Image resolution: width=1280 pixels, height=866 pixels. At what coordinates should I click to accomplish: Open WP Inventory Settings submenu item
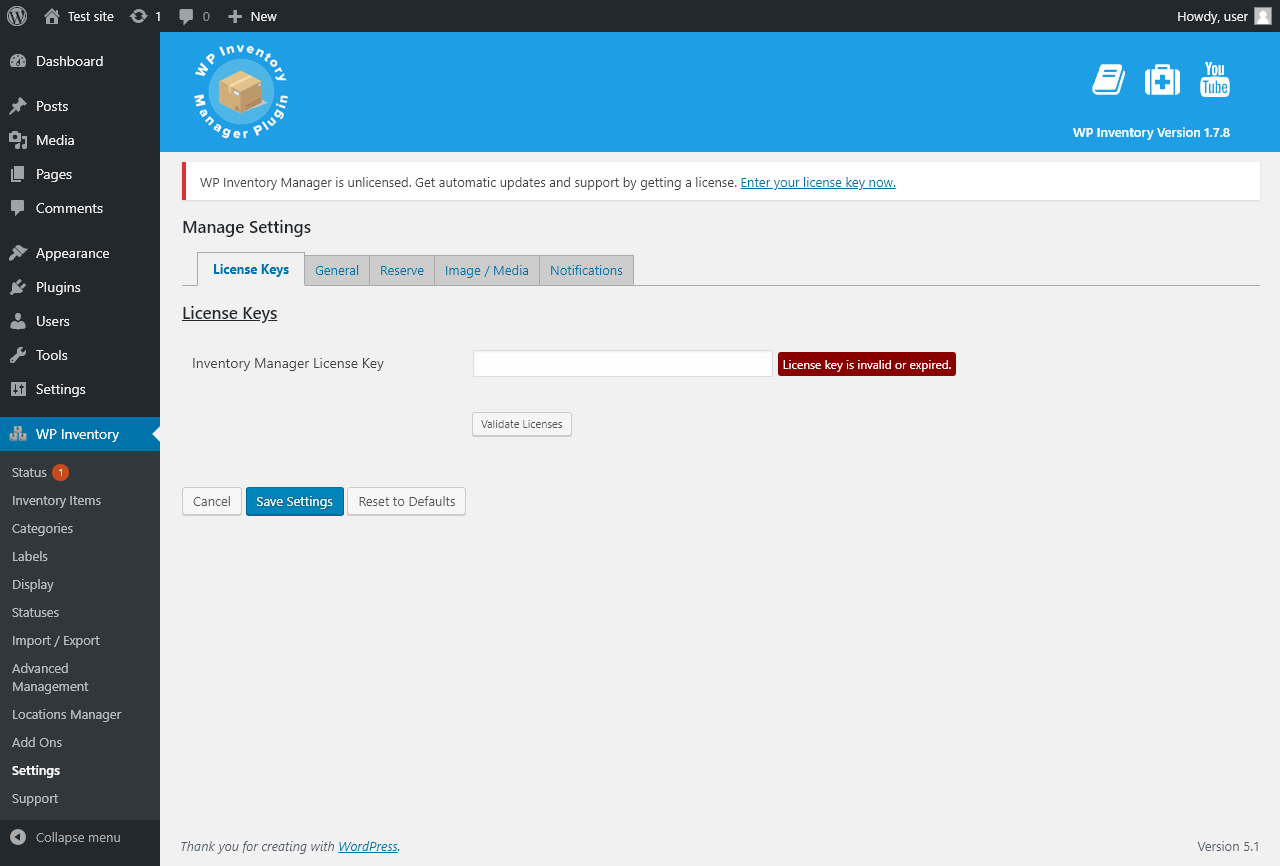point(80,770)
